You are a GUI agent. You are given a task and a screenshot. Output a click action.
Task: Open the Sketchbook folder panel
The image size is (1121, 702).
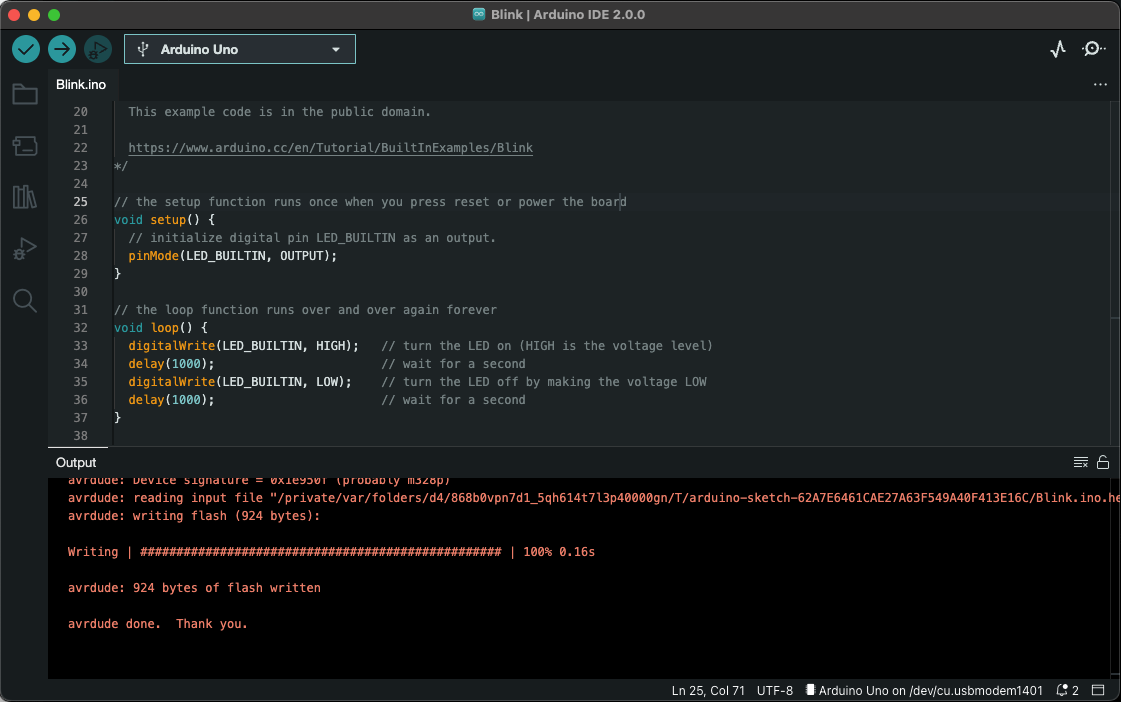pyautogui.click(x=25, y=95)
